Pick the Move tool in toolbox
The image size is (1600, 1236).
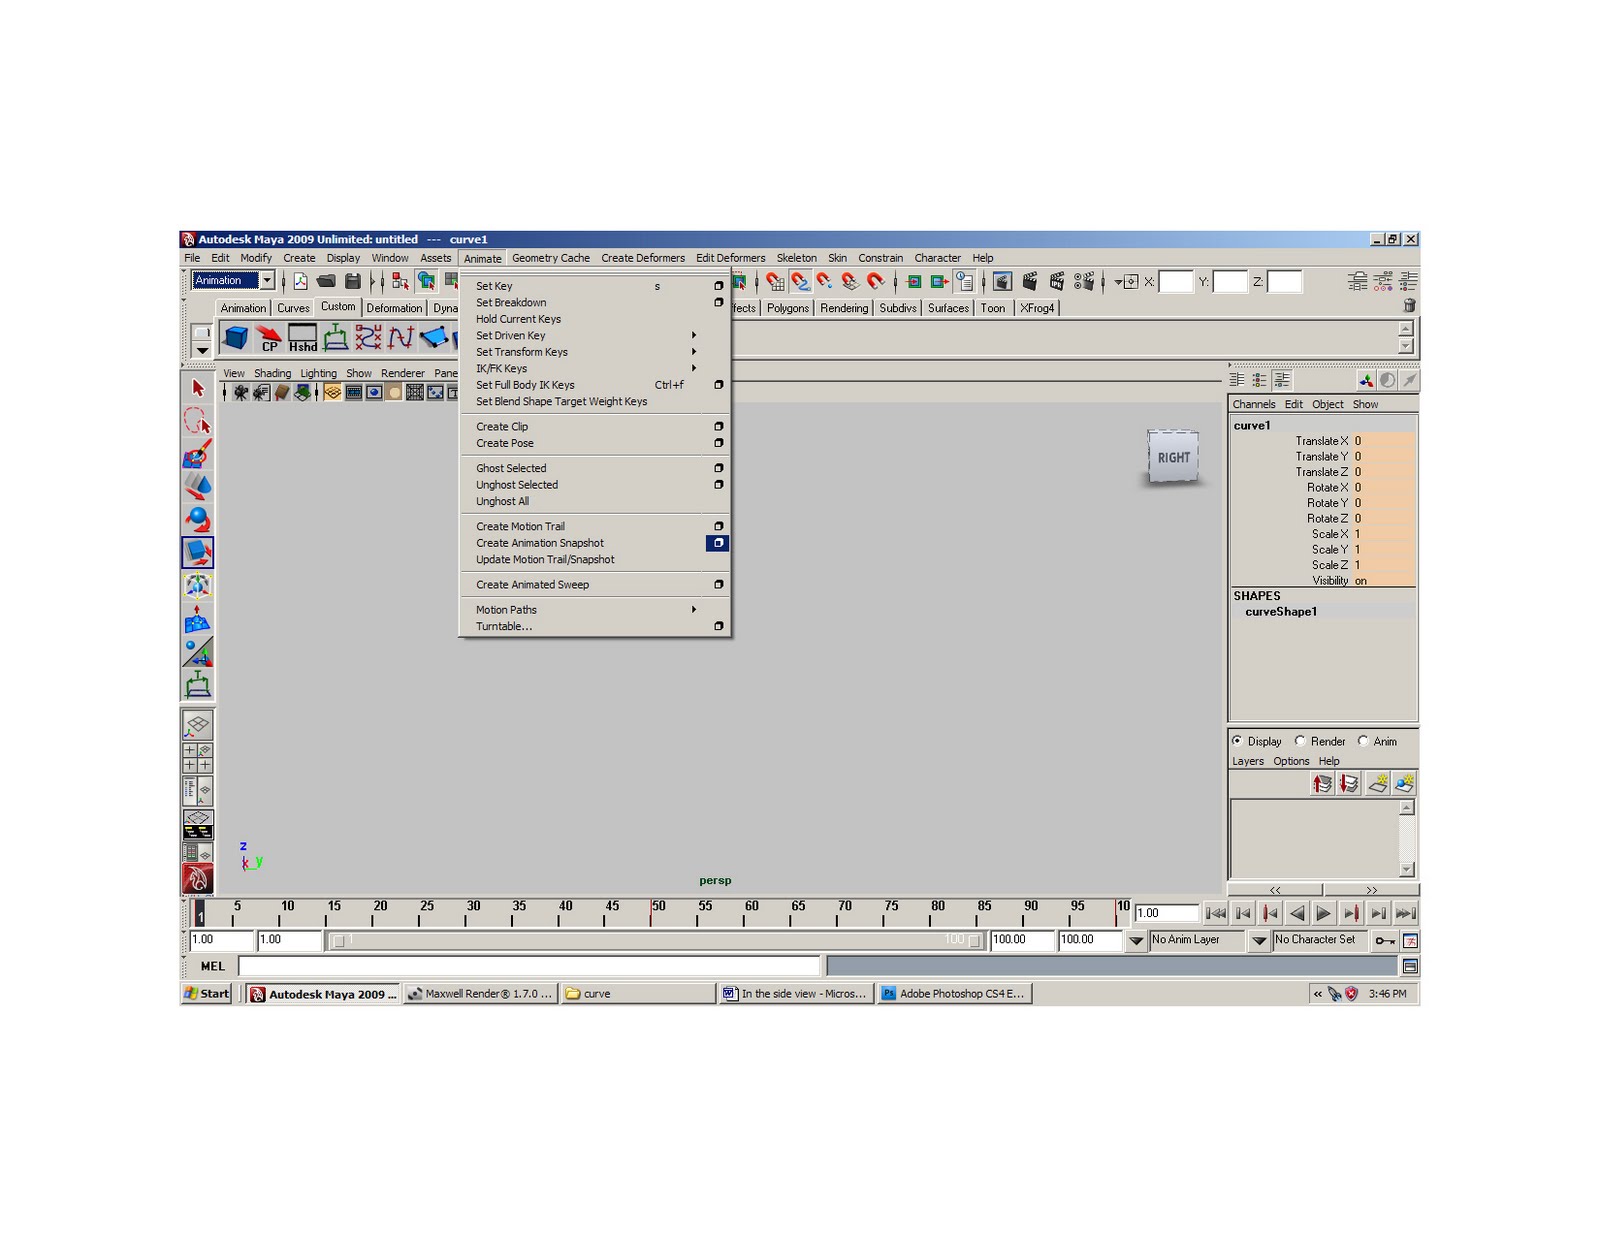pos(197,487)
